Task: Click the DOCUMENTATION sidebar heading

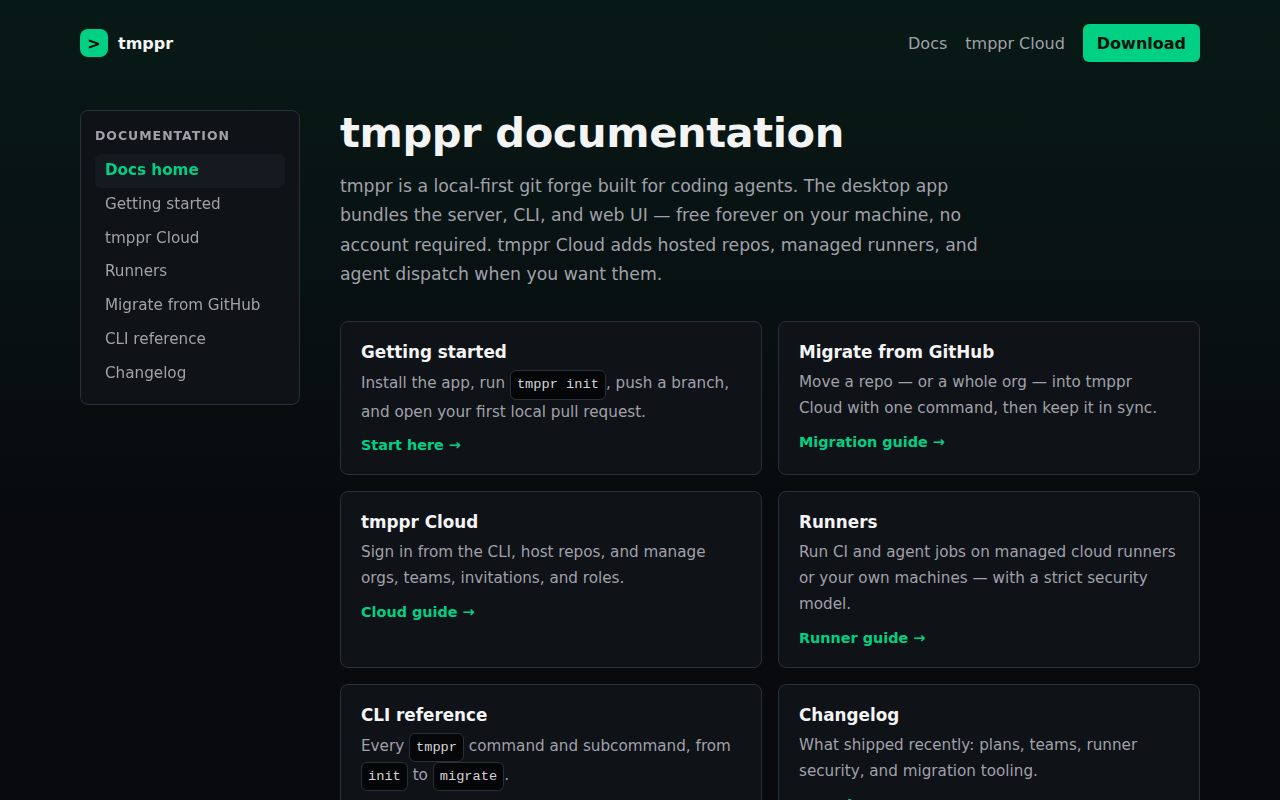Action: point(162,136)
